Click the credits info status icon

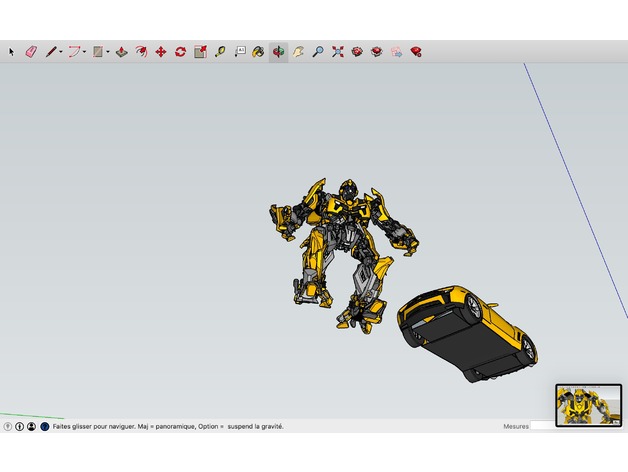tap(19, 427)
